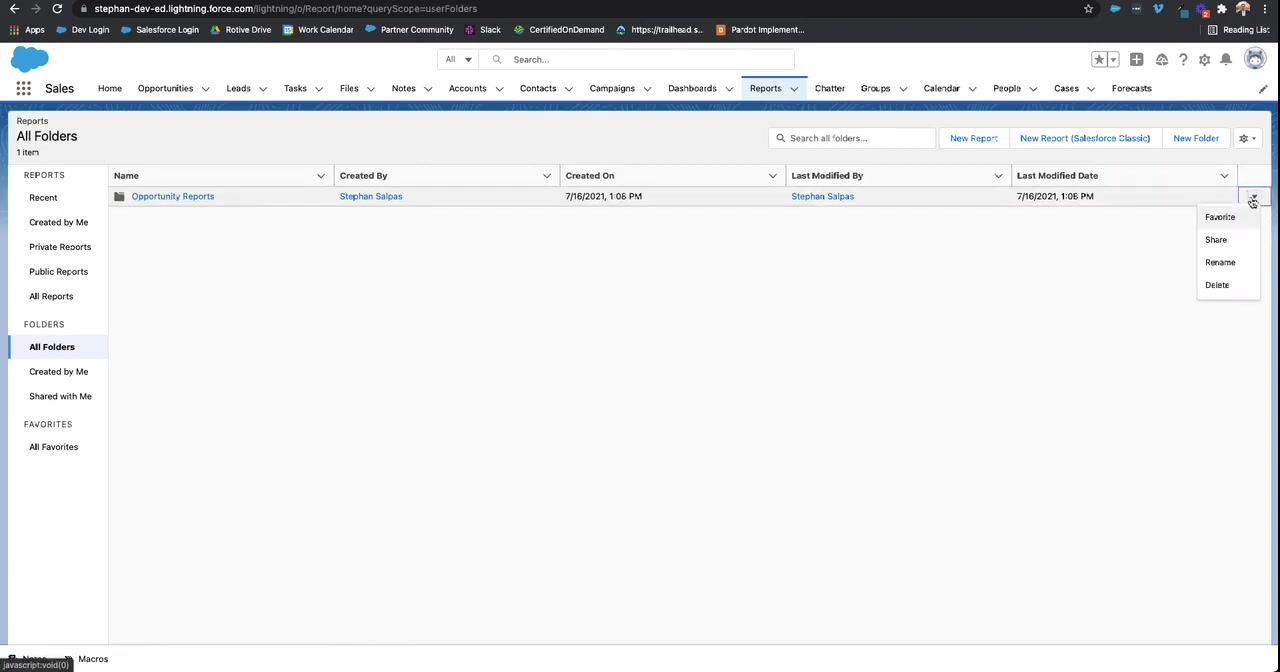Open the Last Modified Date column chevron
This screenshot has height=672, width=1280.
[x=1224, y=176]
